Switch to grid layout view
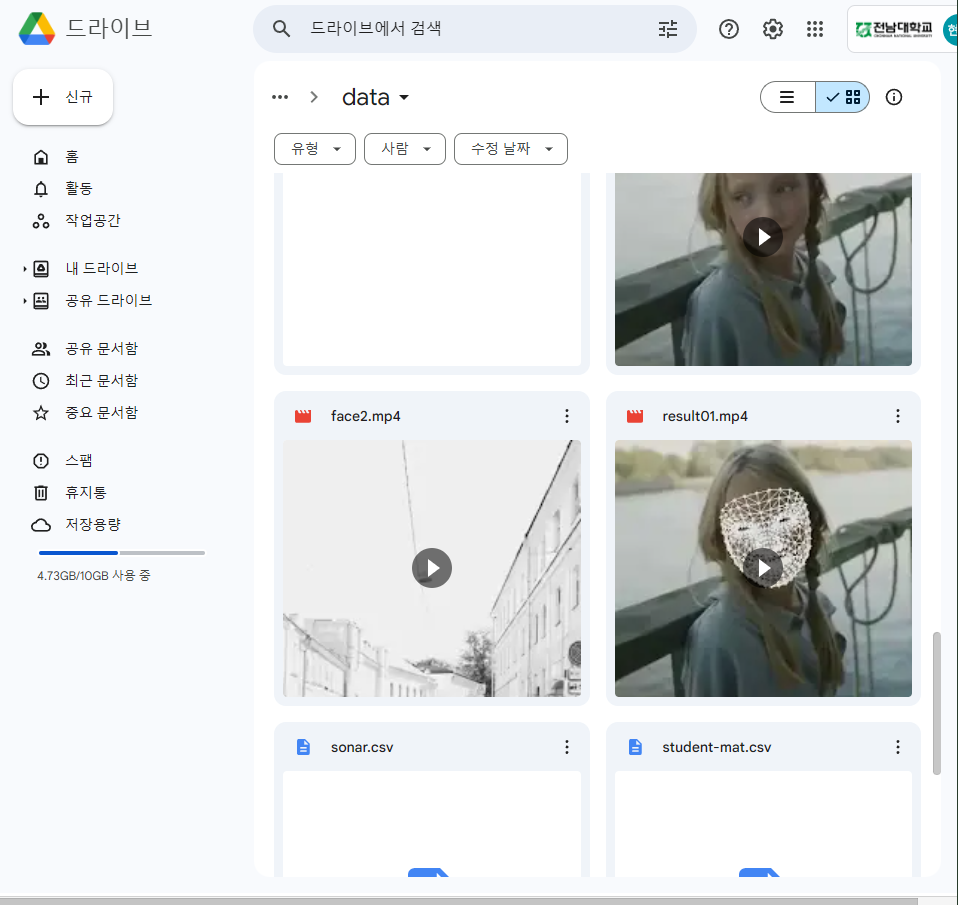 843,97
